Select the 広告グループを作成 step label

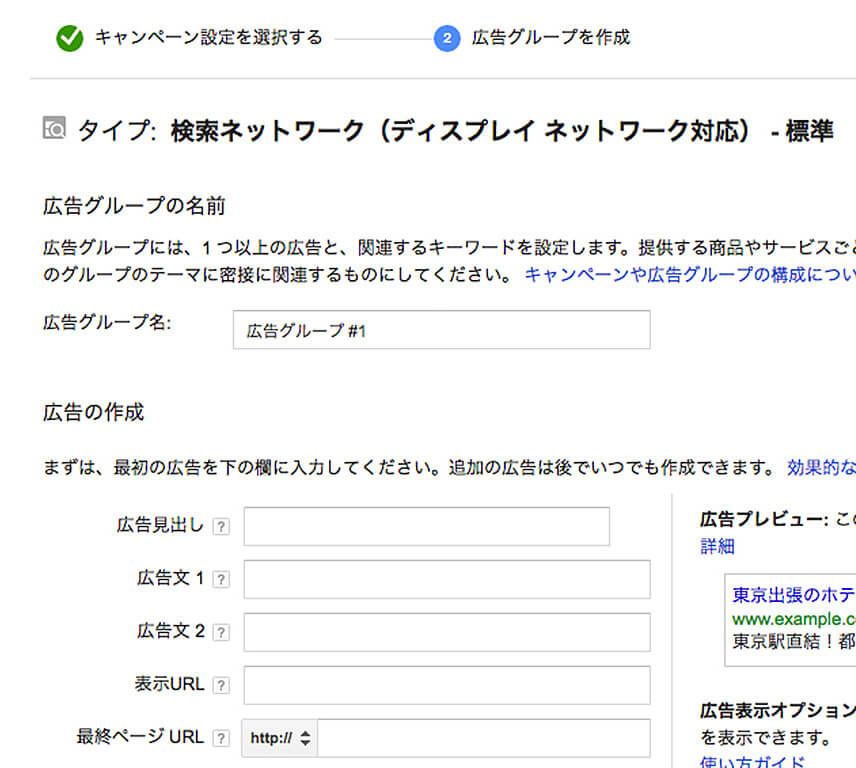click(x=551, y=37)
